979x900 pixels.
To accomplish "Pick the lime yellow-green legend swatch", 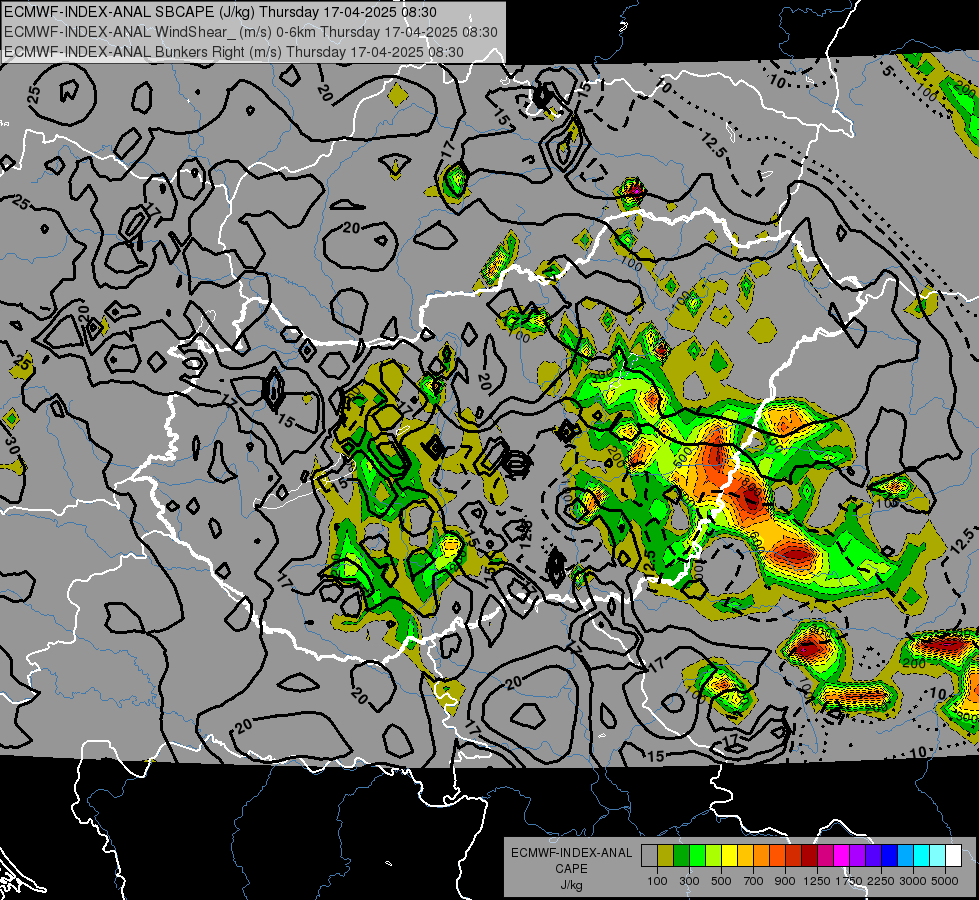I will pyautogui.click(x=713, y=855).
